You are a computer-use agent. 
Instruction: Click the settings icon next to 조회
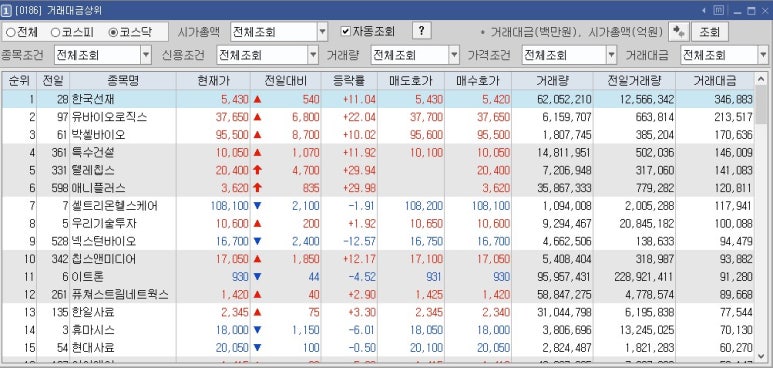[679, 32]
